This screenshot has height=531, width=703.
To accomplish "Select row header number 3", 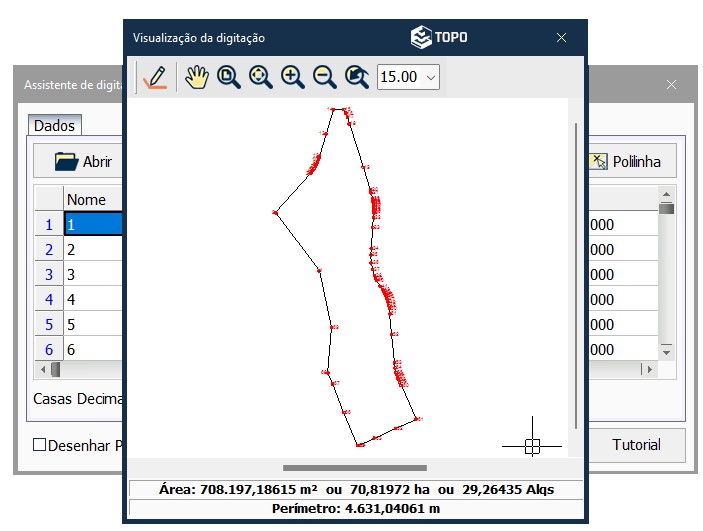I will [x=49, y=274].
